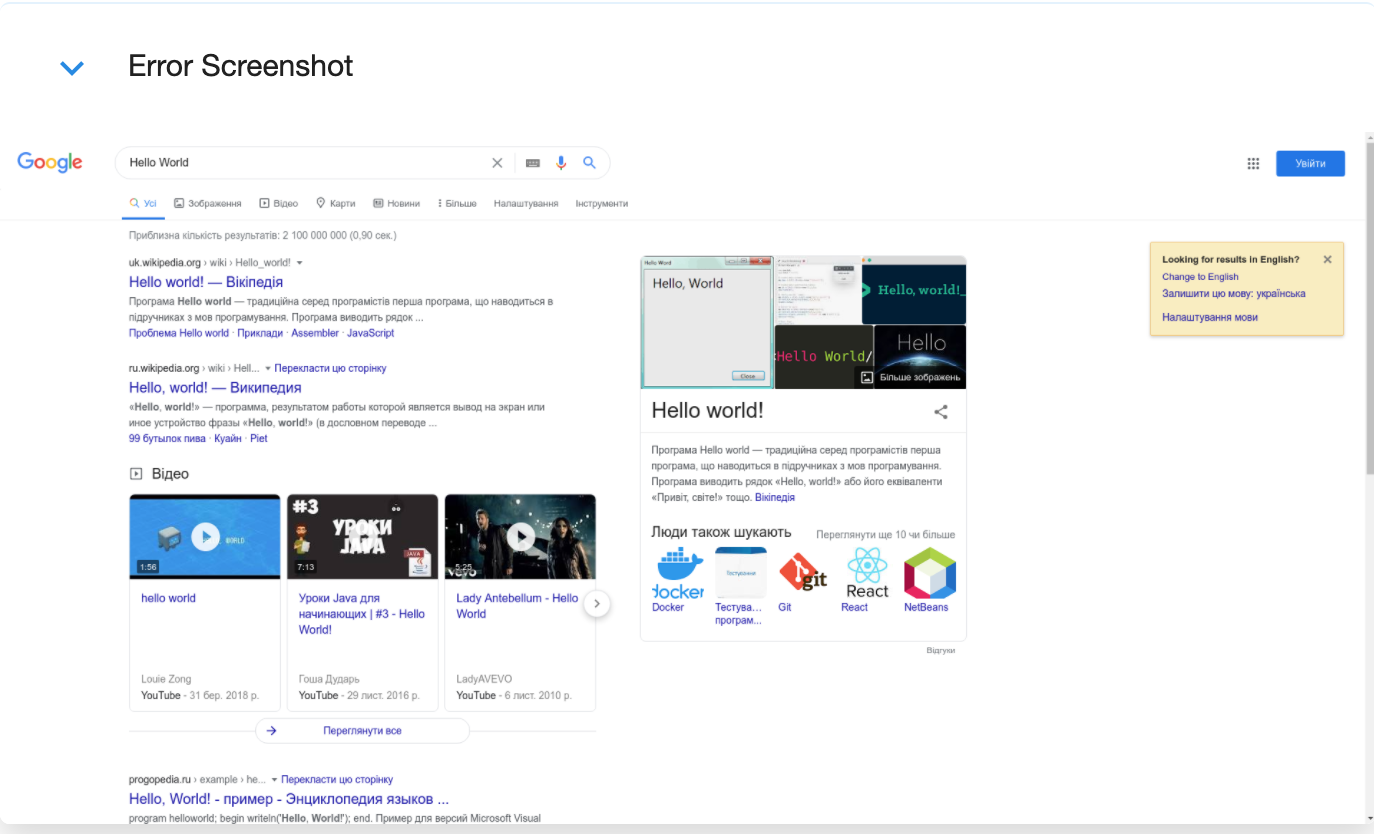
Task: Open the 'hello world' video title link
Action: (x=168, y=599)
